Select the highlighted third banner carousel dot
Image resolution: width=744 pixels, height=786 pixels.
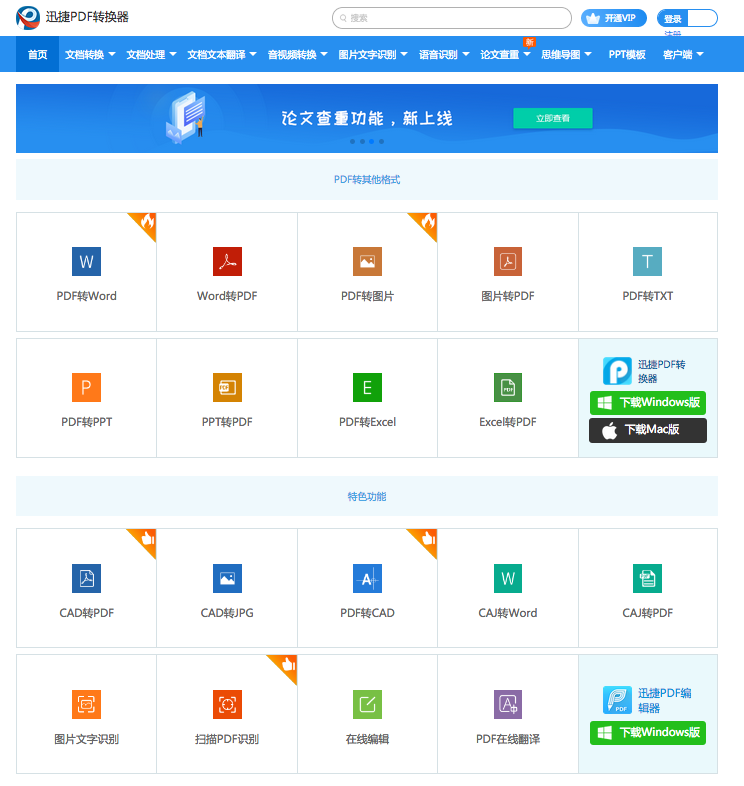coord(371,141)
